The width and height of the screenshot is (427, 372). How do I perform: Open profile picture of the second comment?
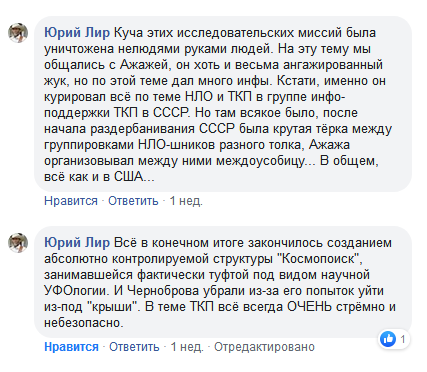coord(18,243)
